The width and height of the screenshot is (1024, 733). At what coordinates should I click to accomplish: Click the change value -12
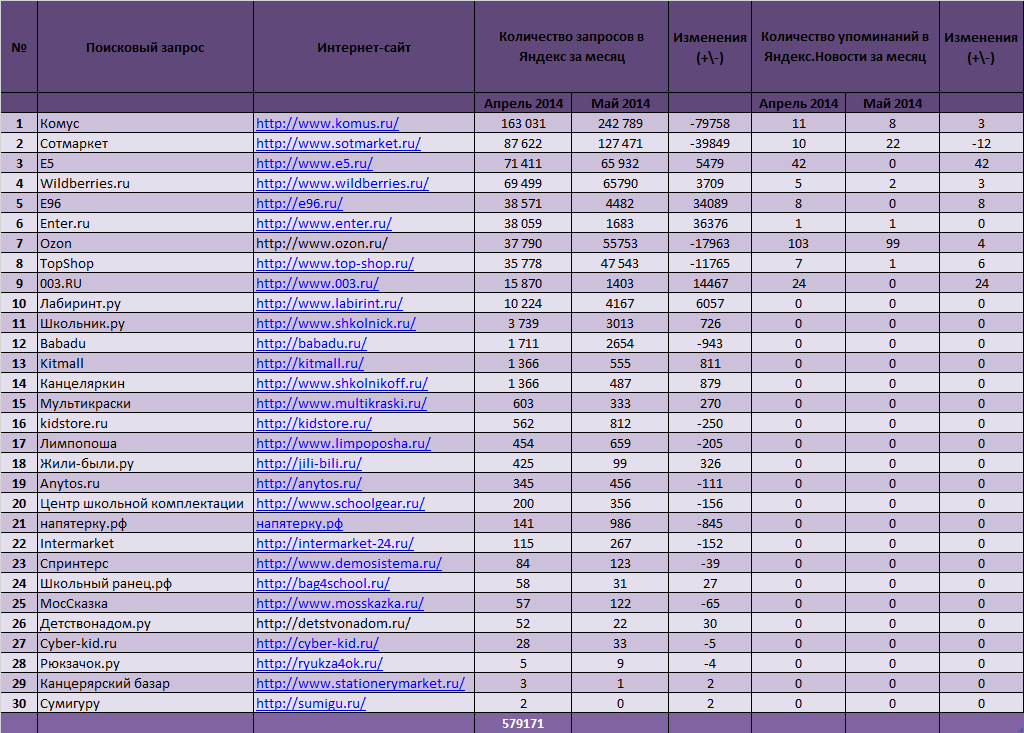981,144
